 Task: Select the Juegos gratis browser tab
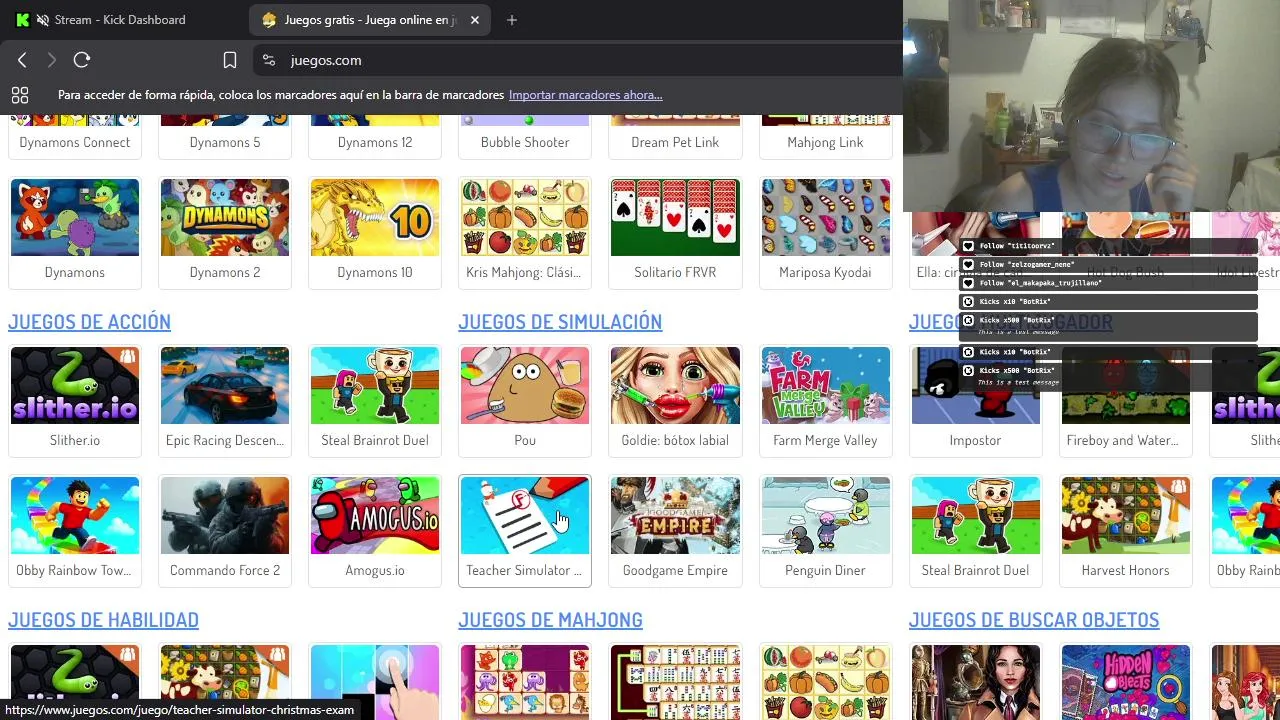370,20
